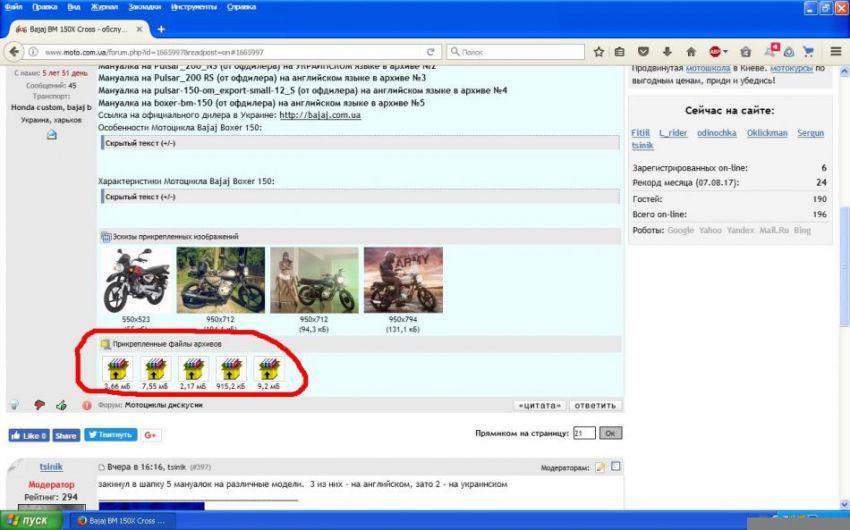850x530 pixels.
Task: Click the Поиск search field
Action: [x=516, y=52]
